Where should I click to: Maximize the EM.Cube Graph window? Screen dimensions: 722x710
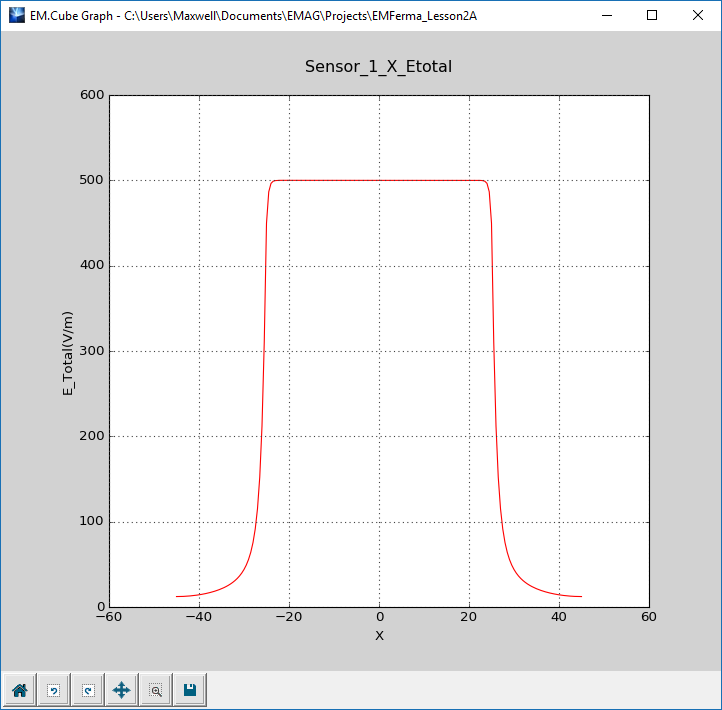click(652, 16)
